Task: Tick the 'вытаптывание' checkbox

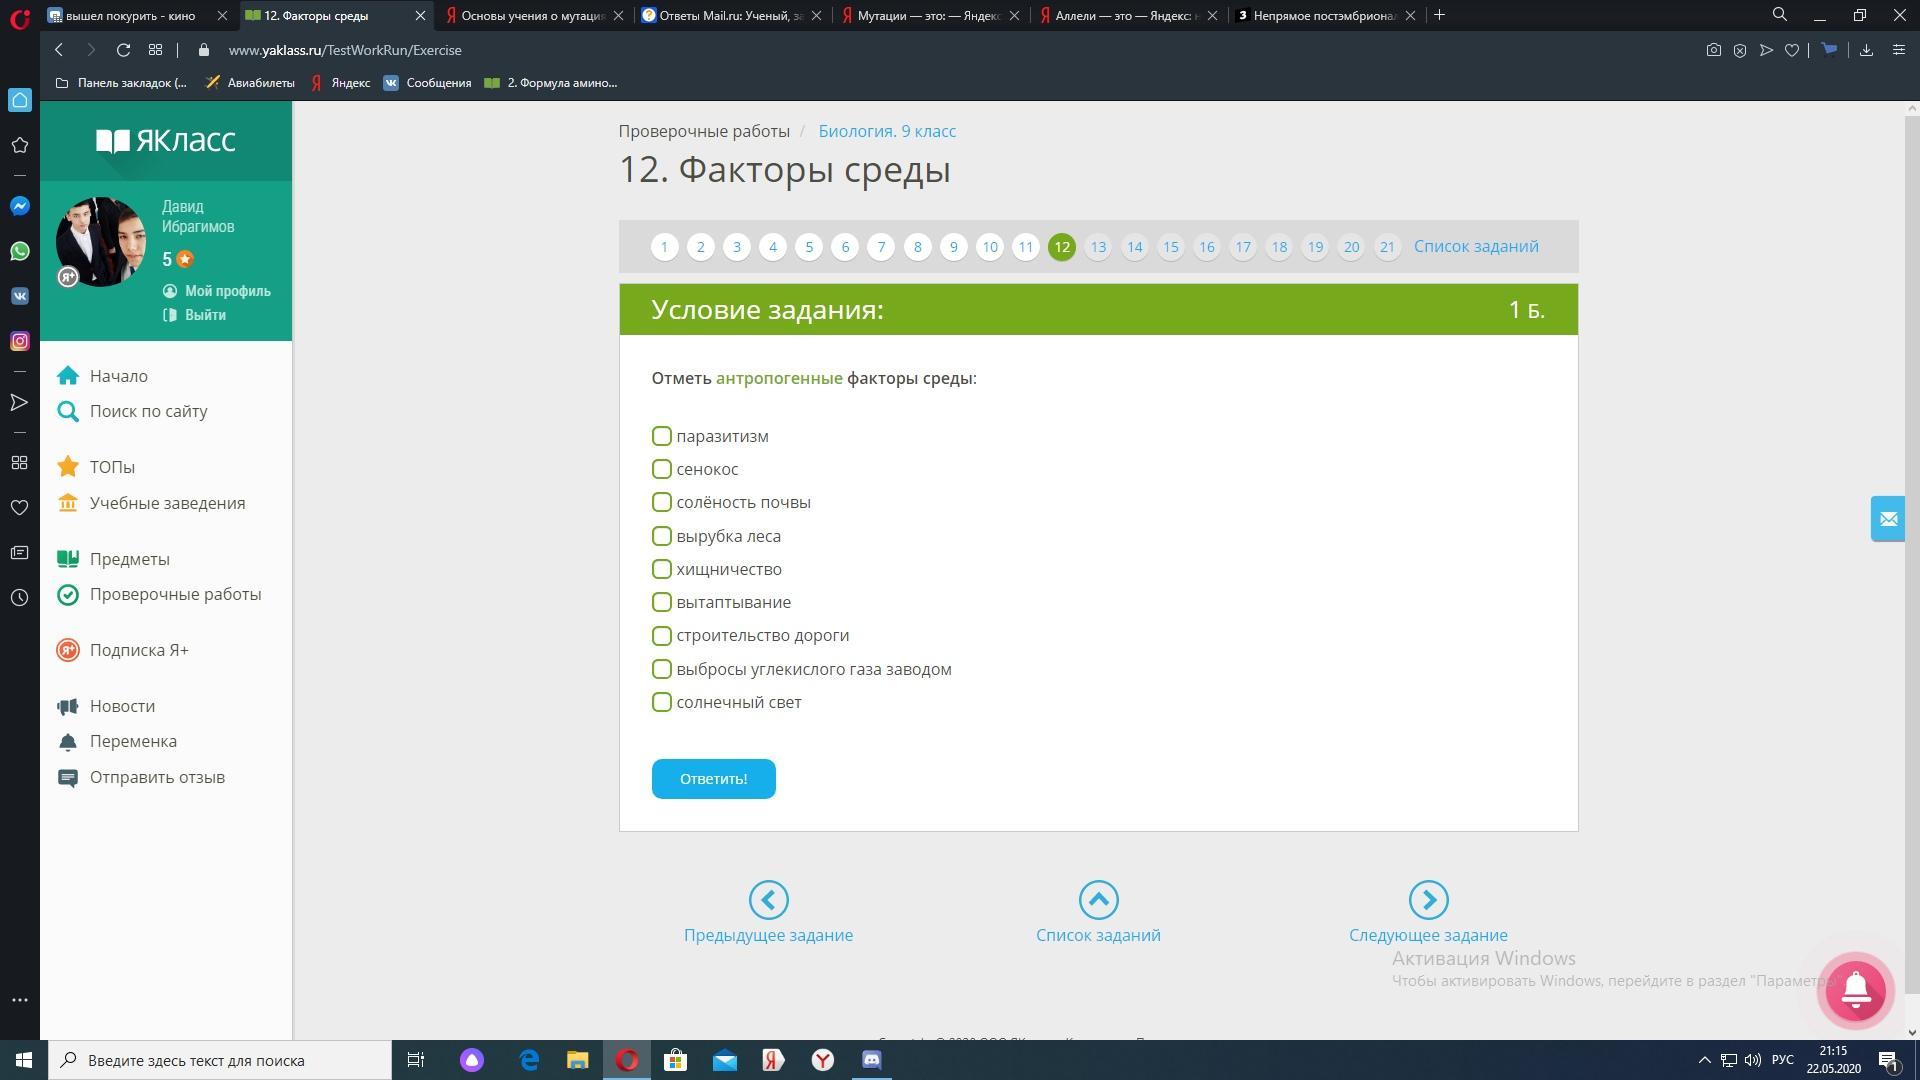Action: pyautogui.click(x=661, y=602)
